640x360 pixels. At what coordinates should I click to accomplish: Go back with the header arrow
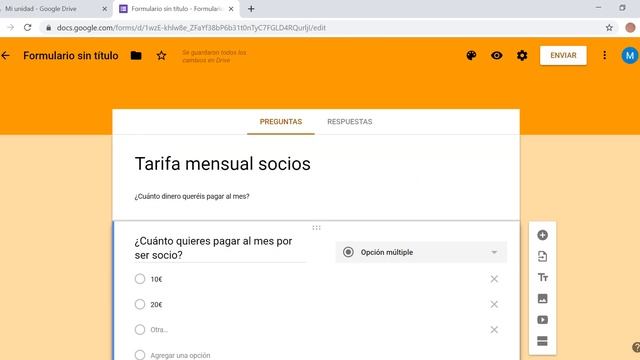point(5,56)
